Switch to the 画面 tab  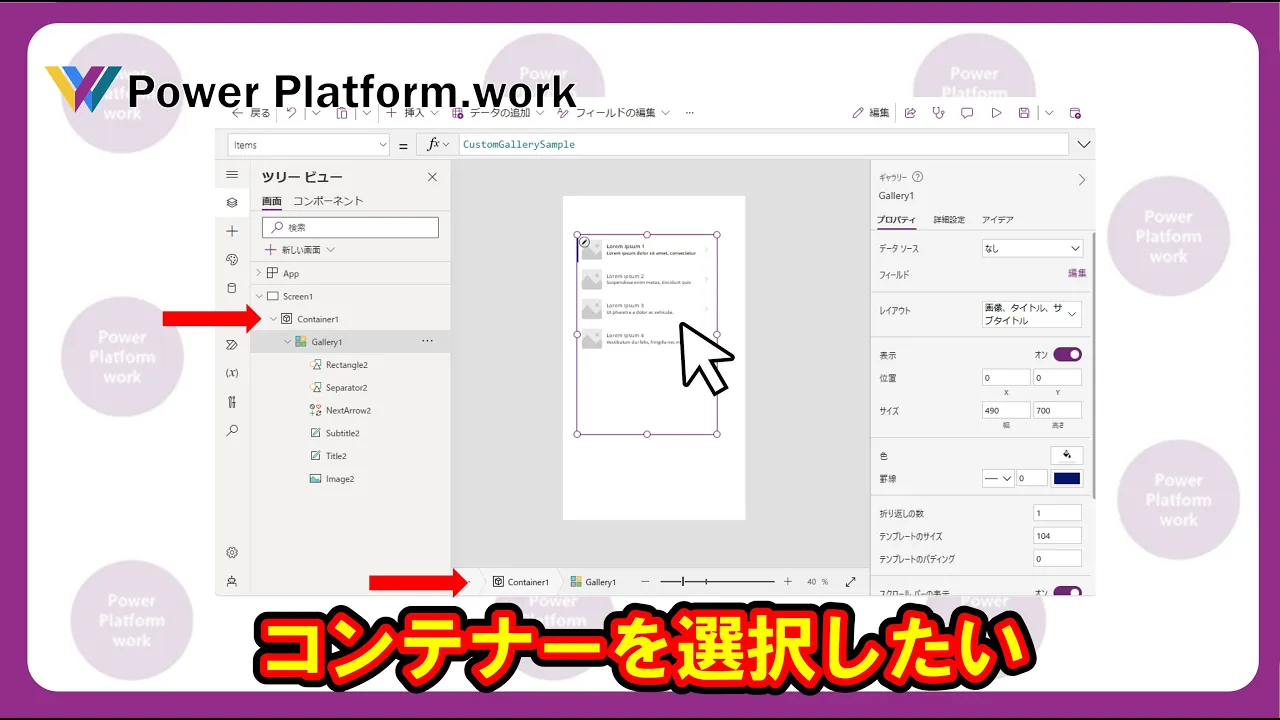(272, 201)
